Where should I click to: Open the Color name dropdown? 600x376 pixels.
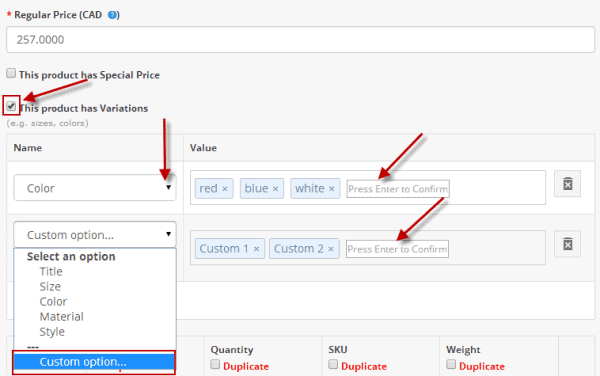click(95, 188)
